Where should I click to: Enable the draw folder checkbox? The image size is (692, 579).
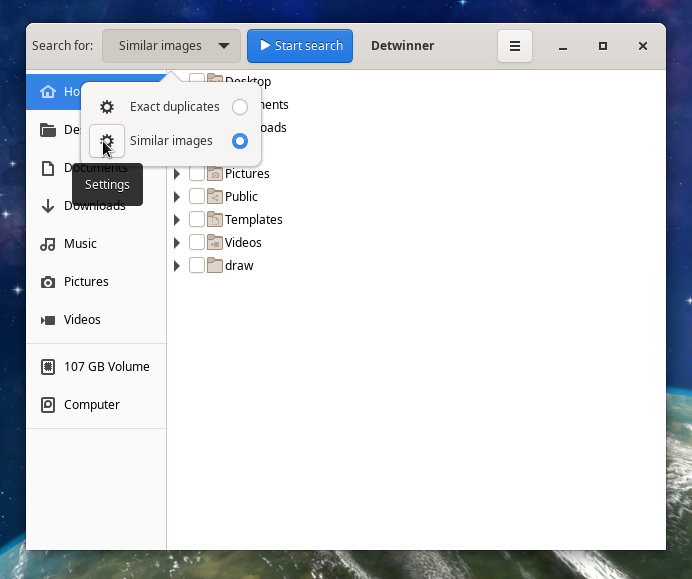pyautogui.click(x=197, y=266)
